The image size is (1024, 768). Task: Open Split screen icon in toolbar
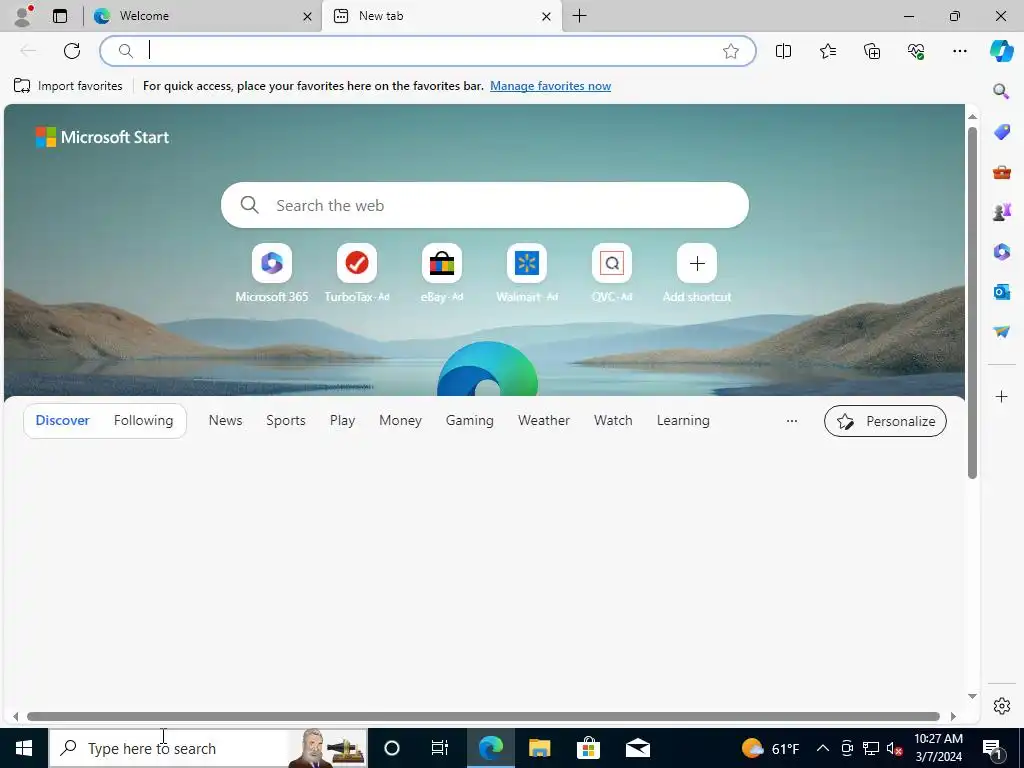[783, 51]
